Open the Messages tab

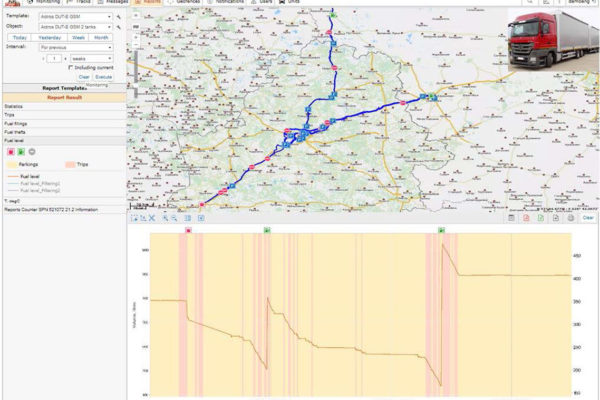click(x=113, y=2)
